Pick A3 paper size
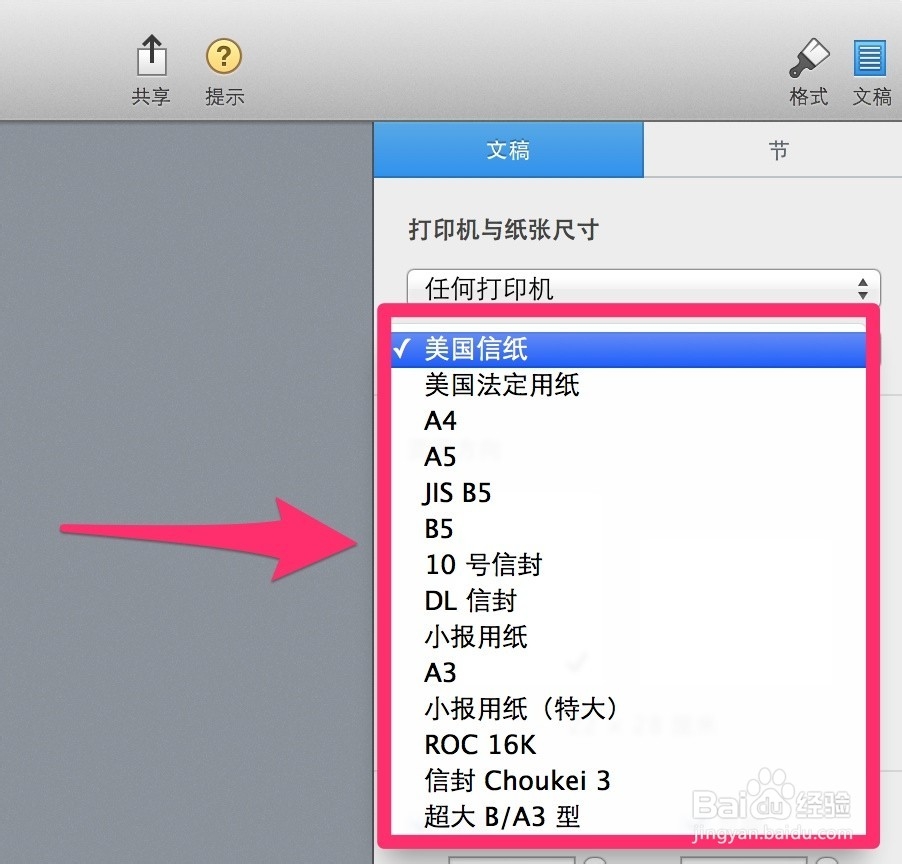 (x=628, y=672)
